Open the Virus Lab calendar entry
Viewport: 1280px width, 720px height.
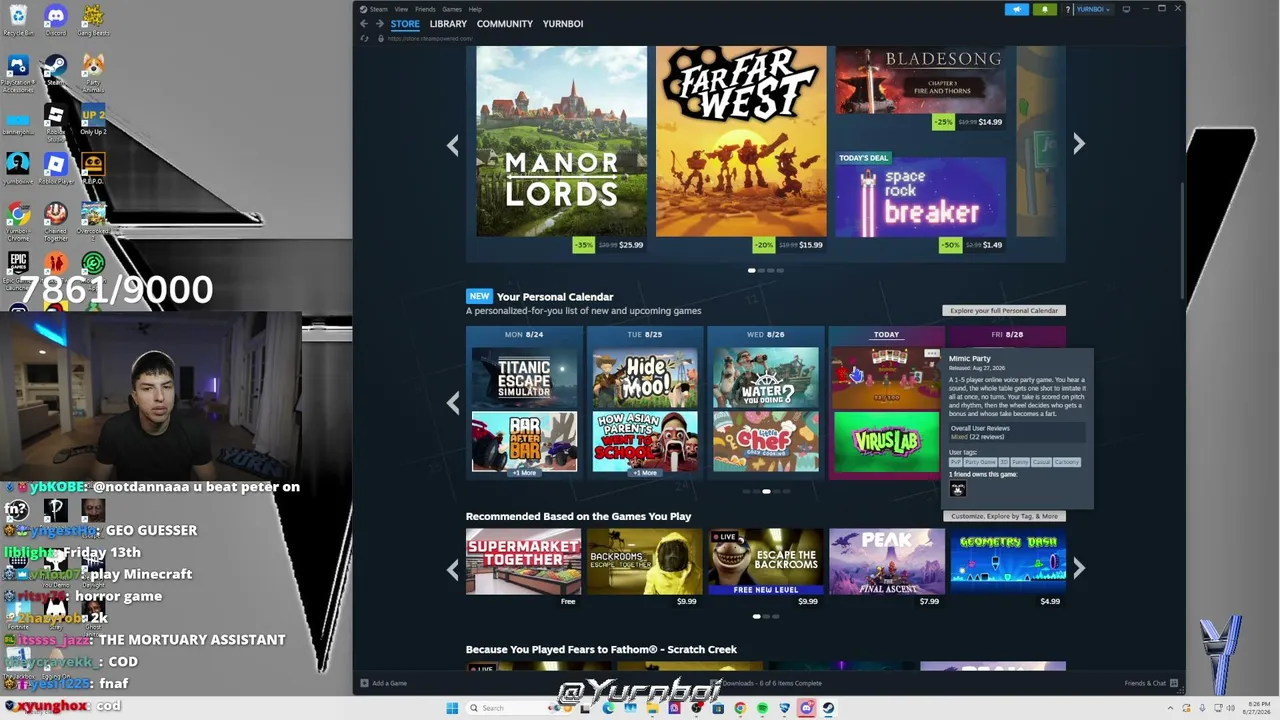886,441
